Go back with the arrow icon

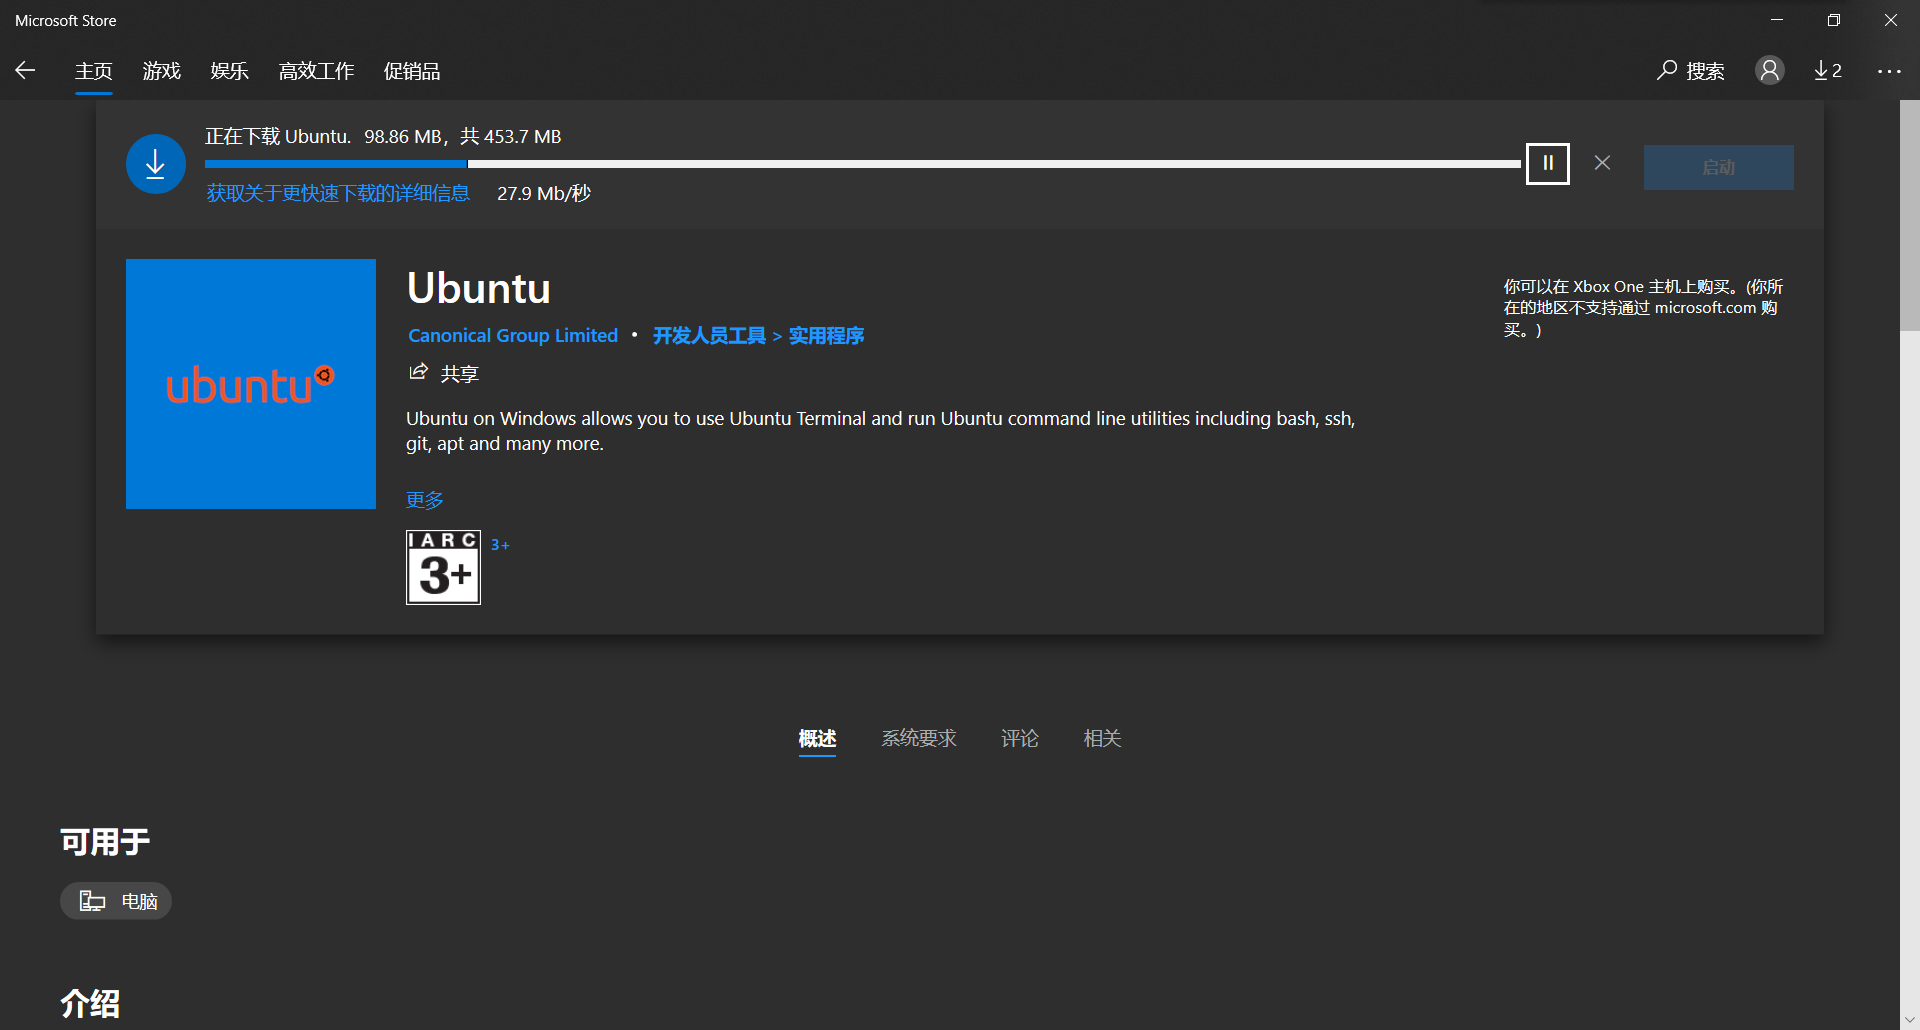(x=26, y=70)
